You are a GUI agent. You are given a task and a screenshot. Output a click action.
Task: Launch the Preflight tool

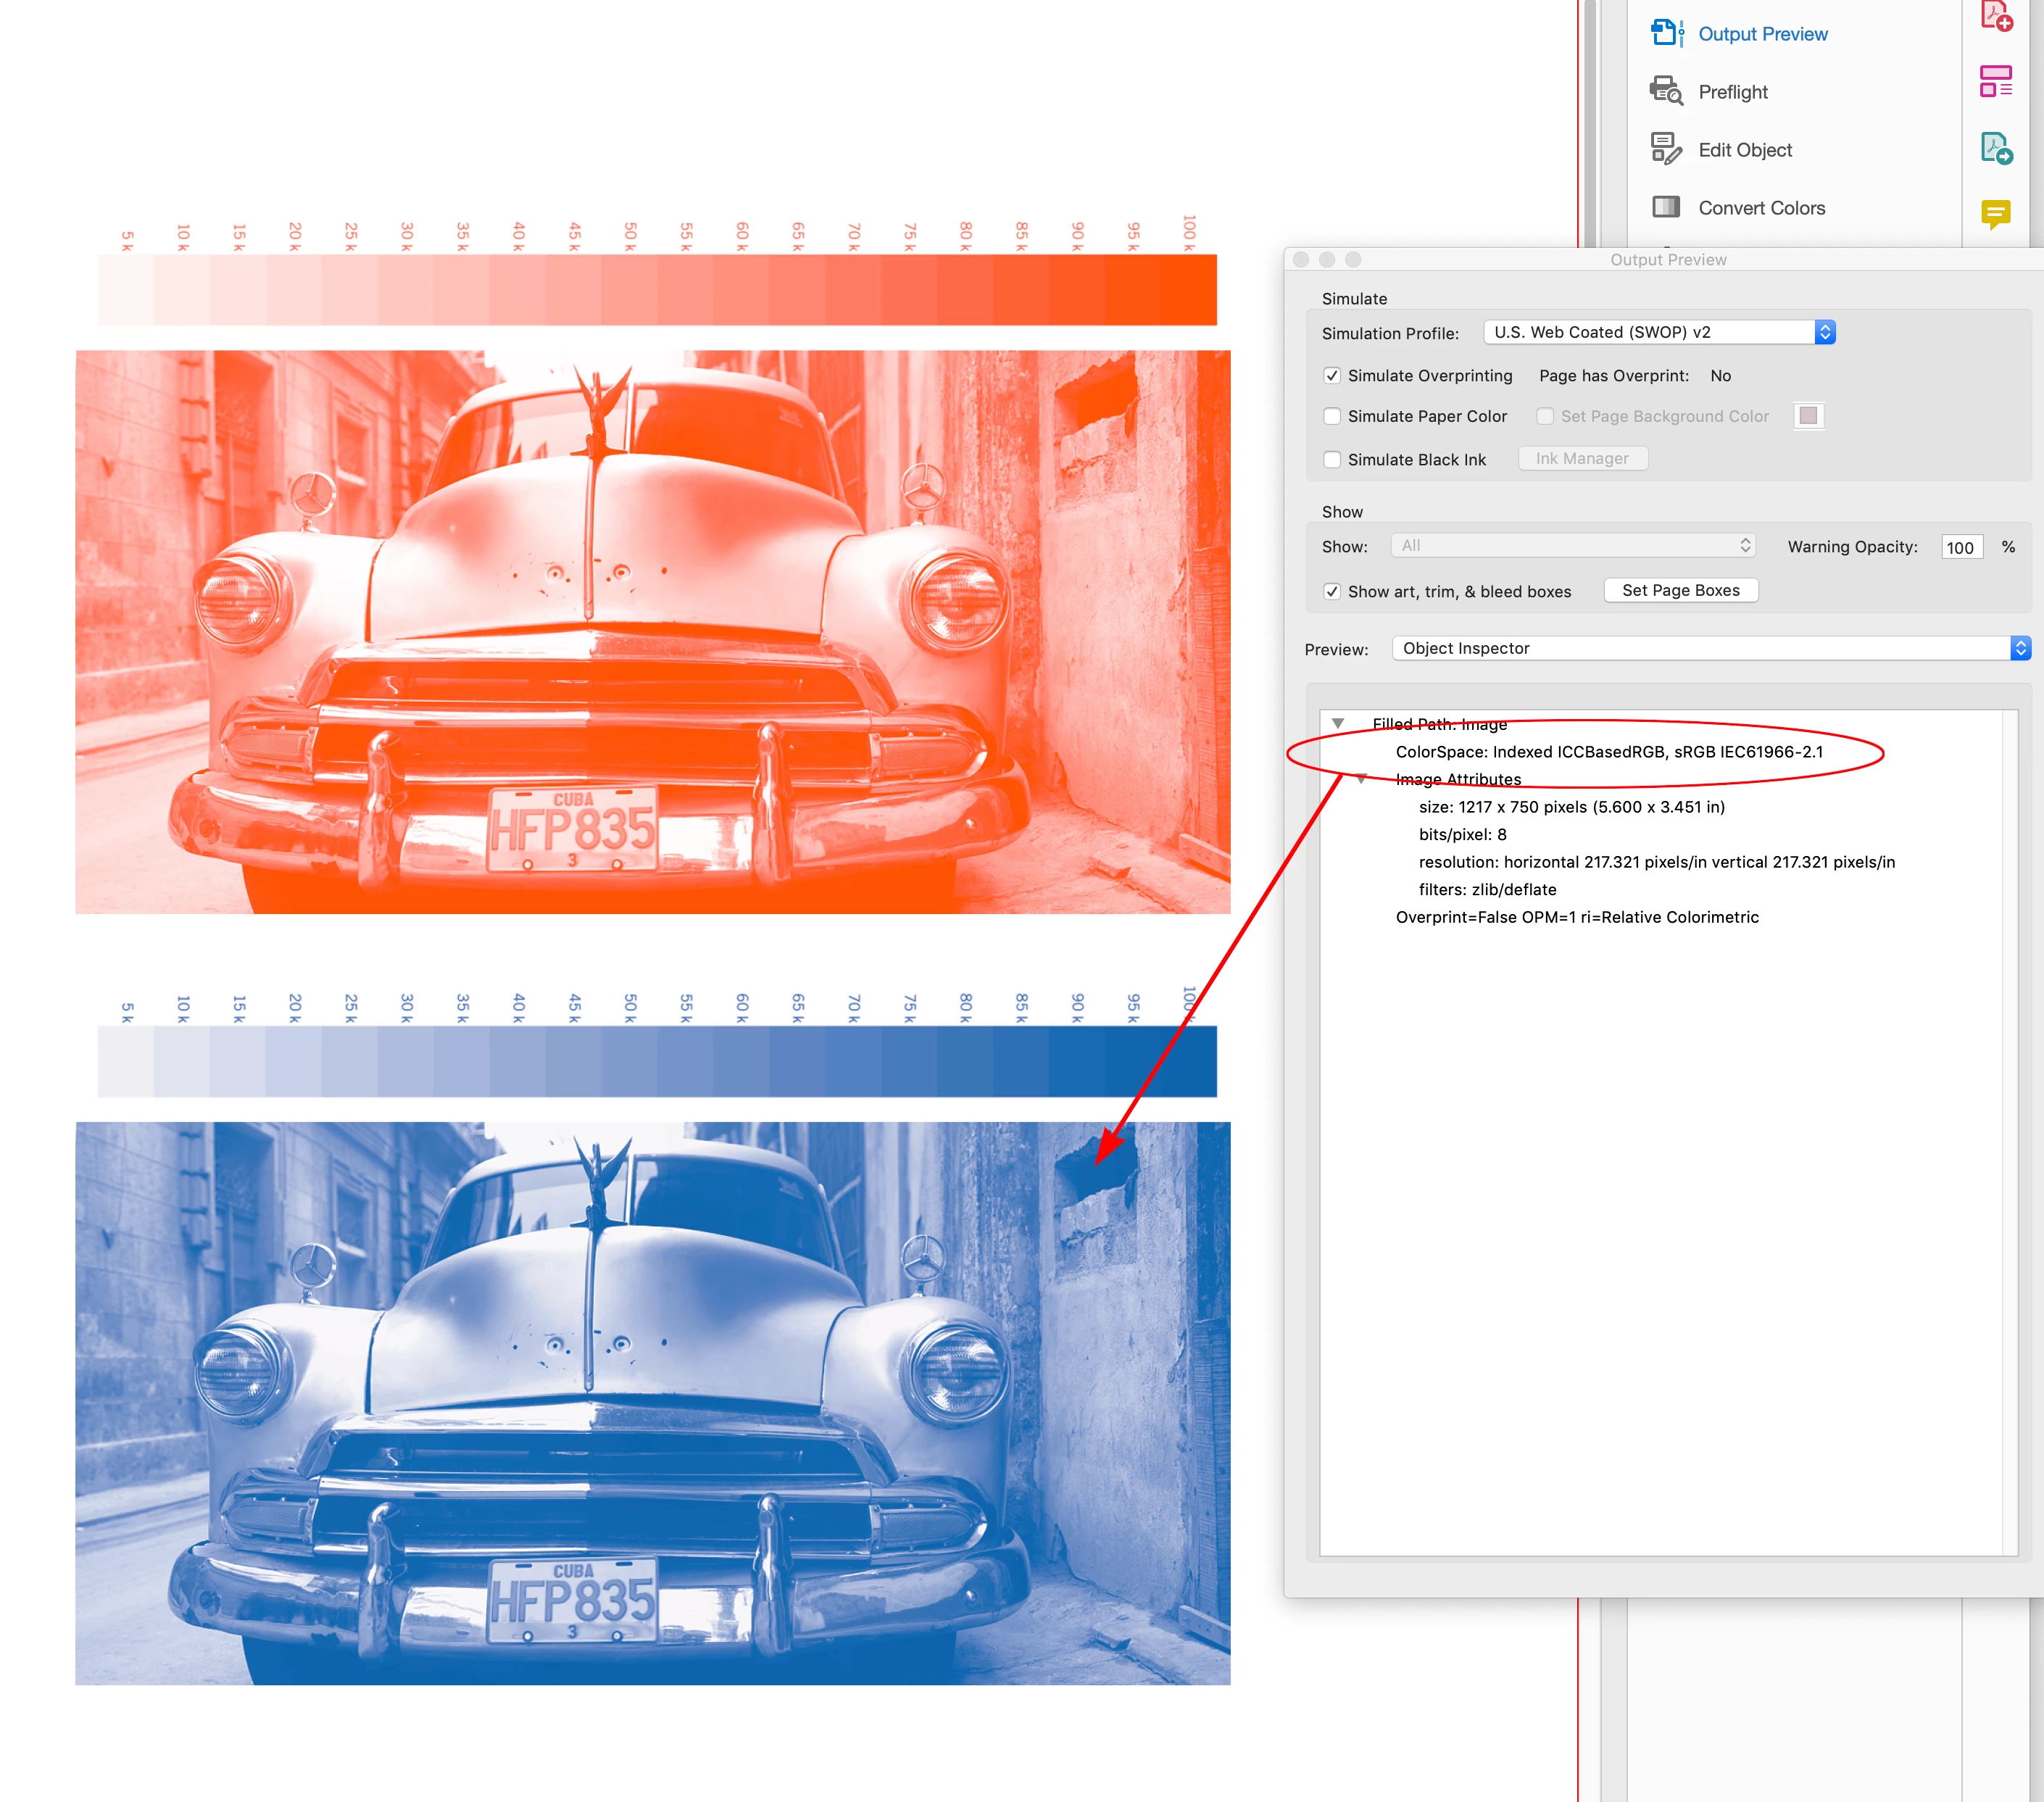(x=1732, y=92)
